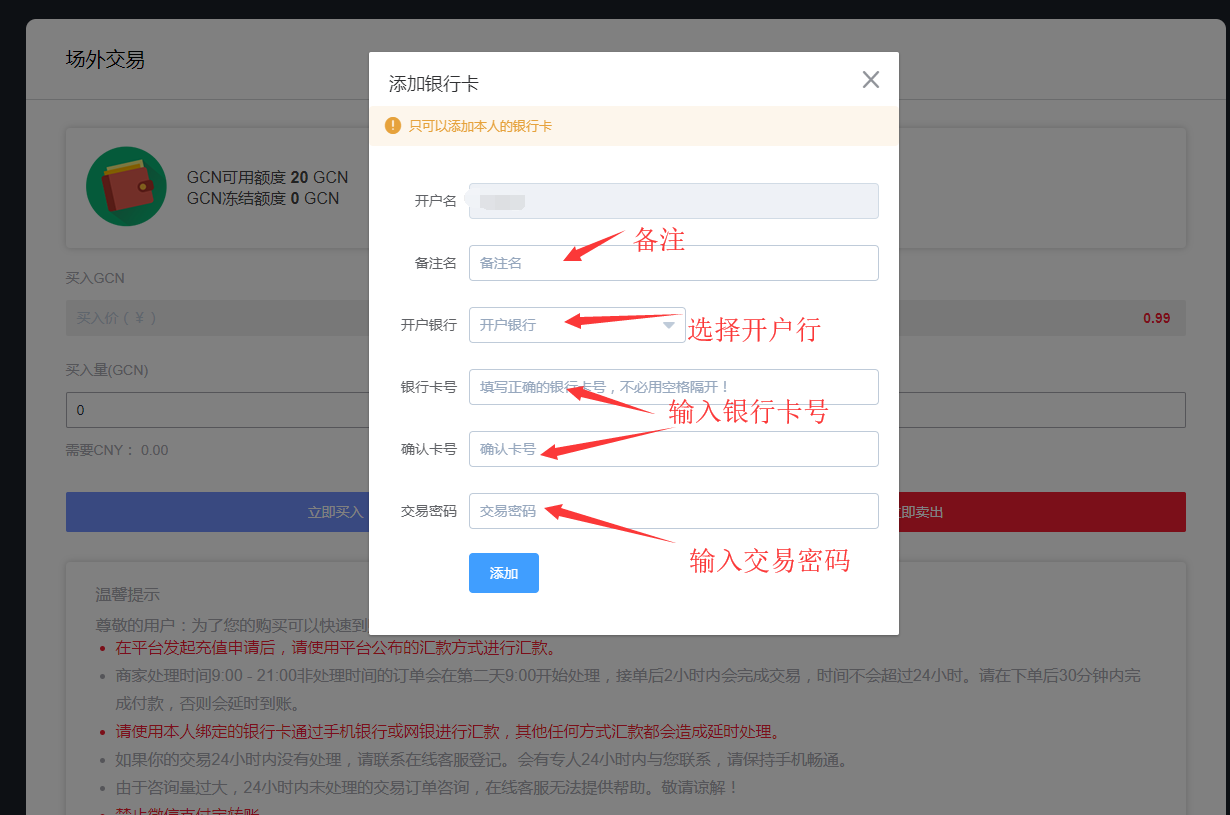
Task: Click the red 立即卖出 button
Action: 1040,512
